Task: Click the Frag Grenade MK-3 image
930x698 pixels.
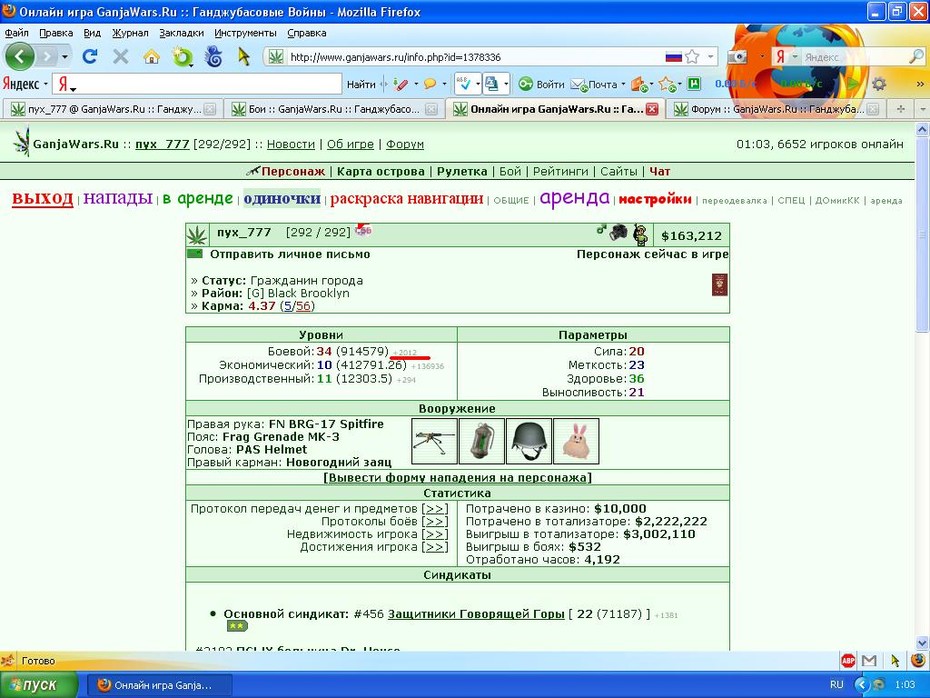Action: click(x=482, y=441)
